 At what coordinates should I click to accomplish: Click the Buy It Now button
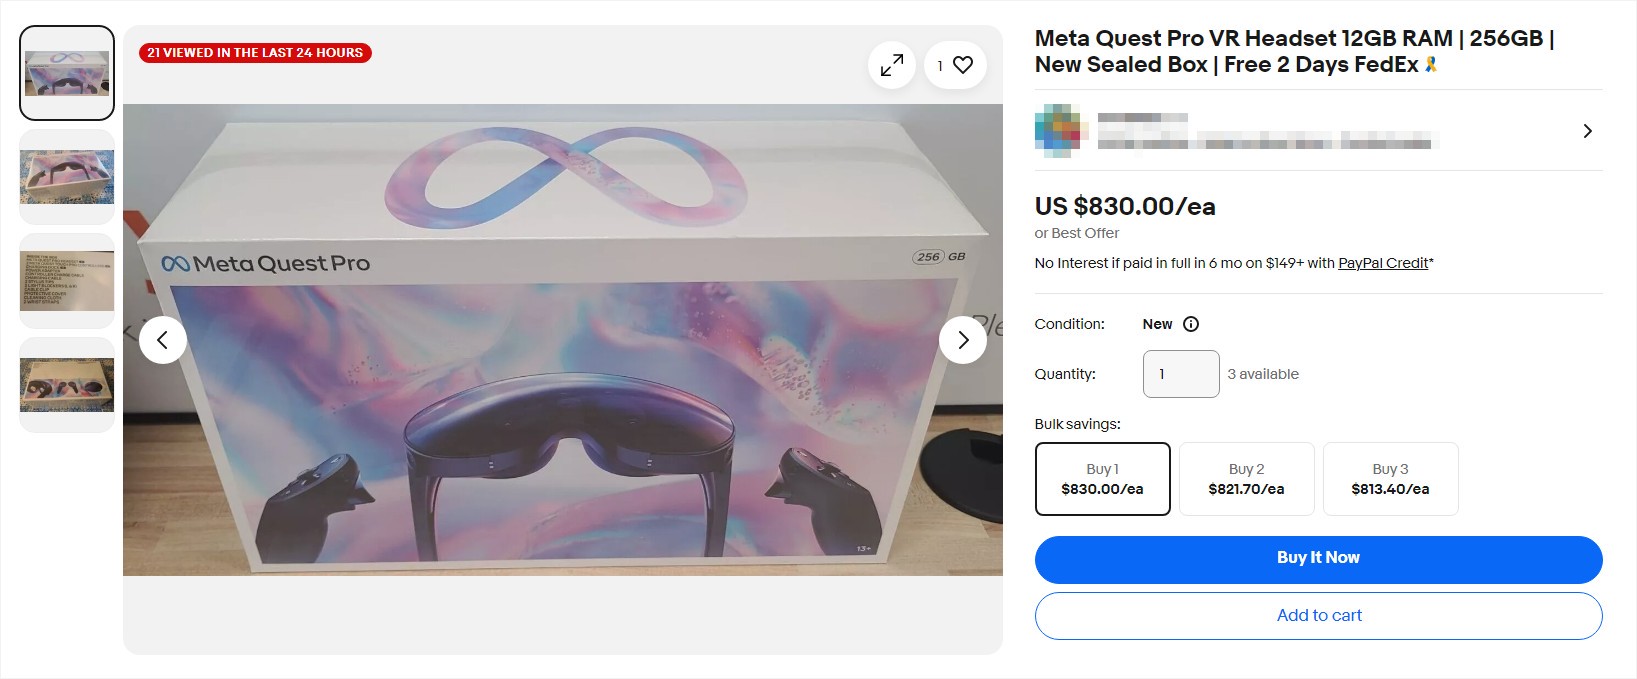1318,558
